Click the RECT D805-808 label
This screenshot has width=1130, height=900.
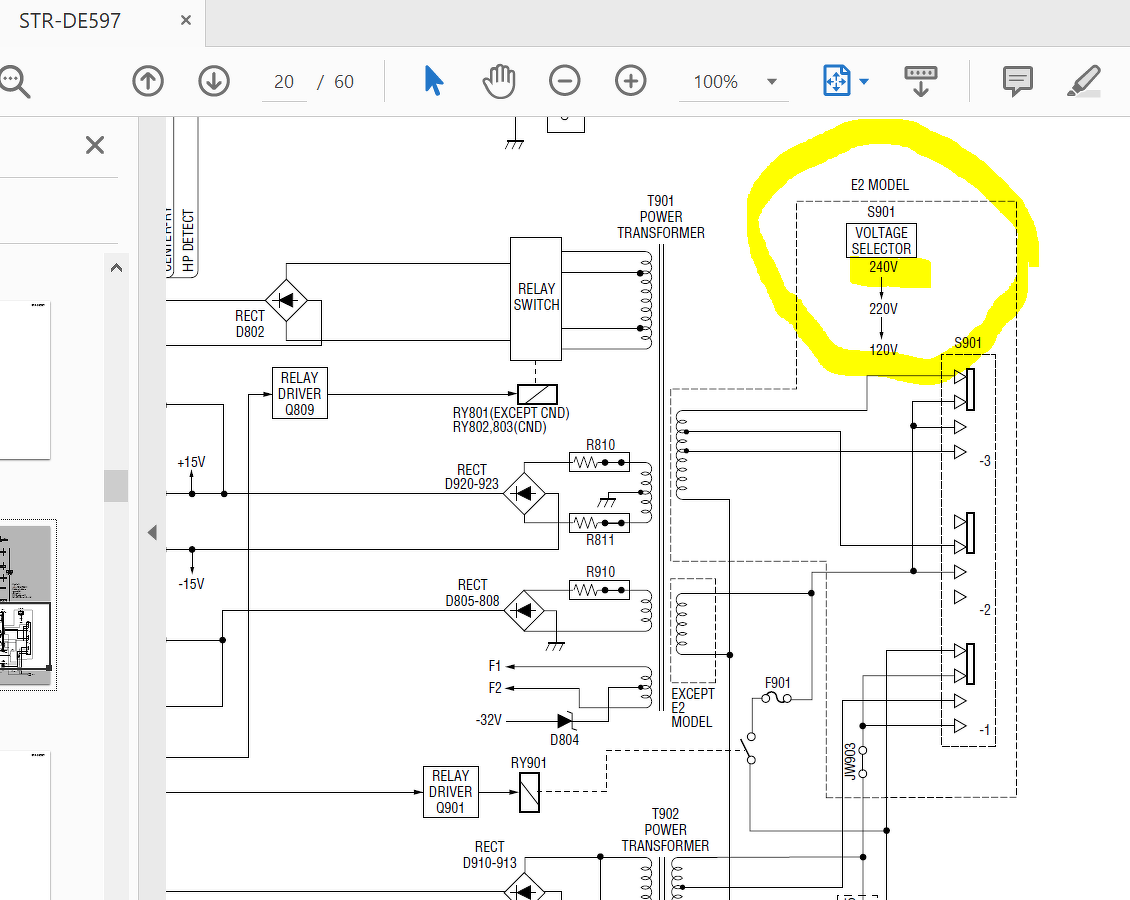(x=473, y=592)
